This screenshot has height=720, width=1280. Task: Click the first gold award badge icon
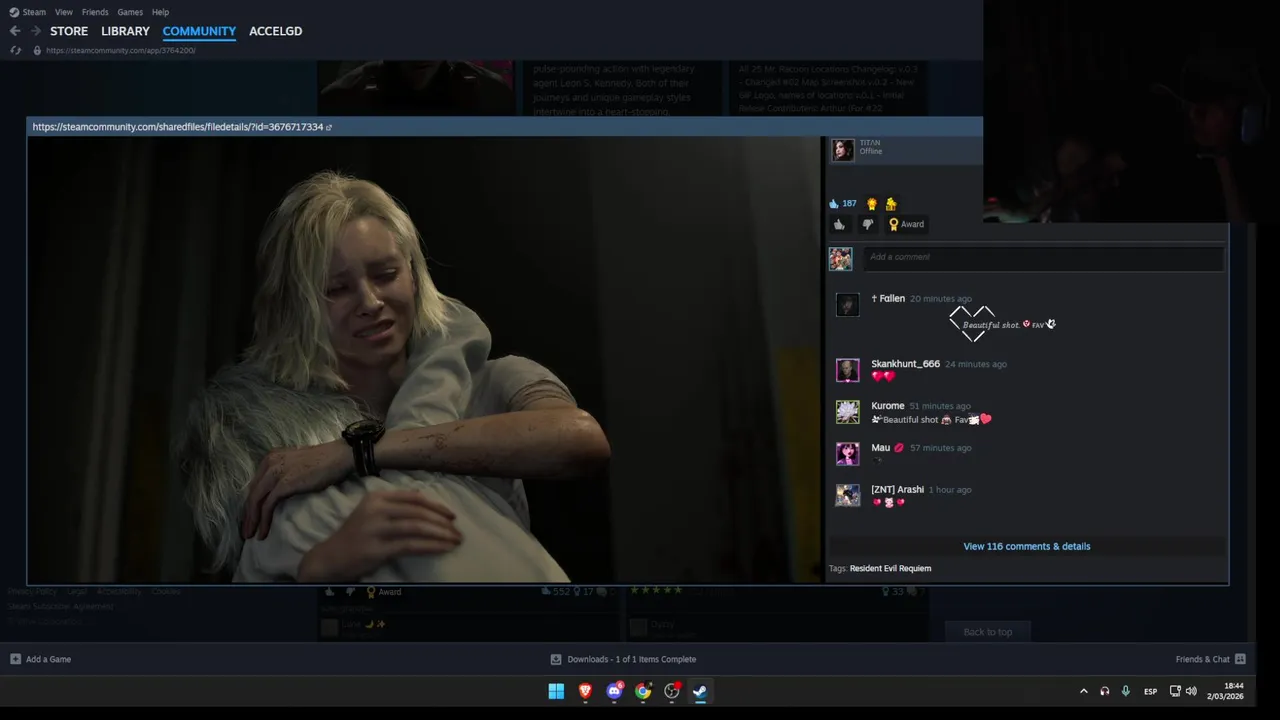[x=872, y=203]
